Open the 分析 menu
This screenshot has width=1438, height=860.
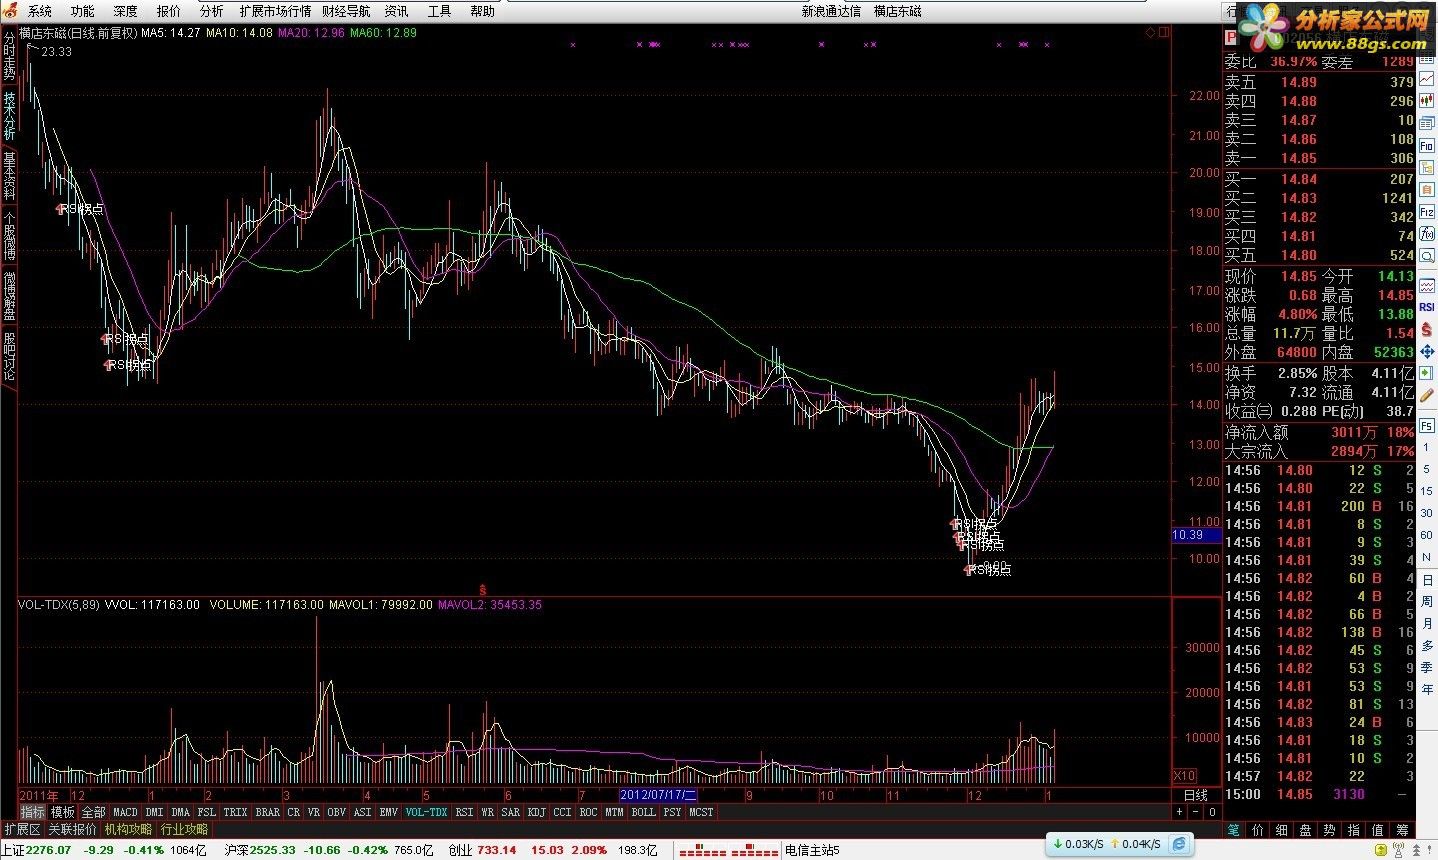pyautogui.click(x=211, y=11)
